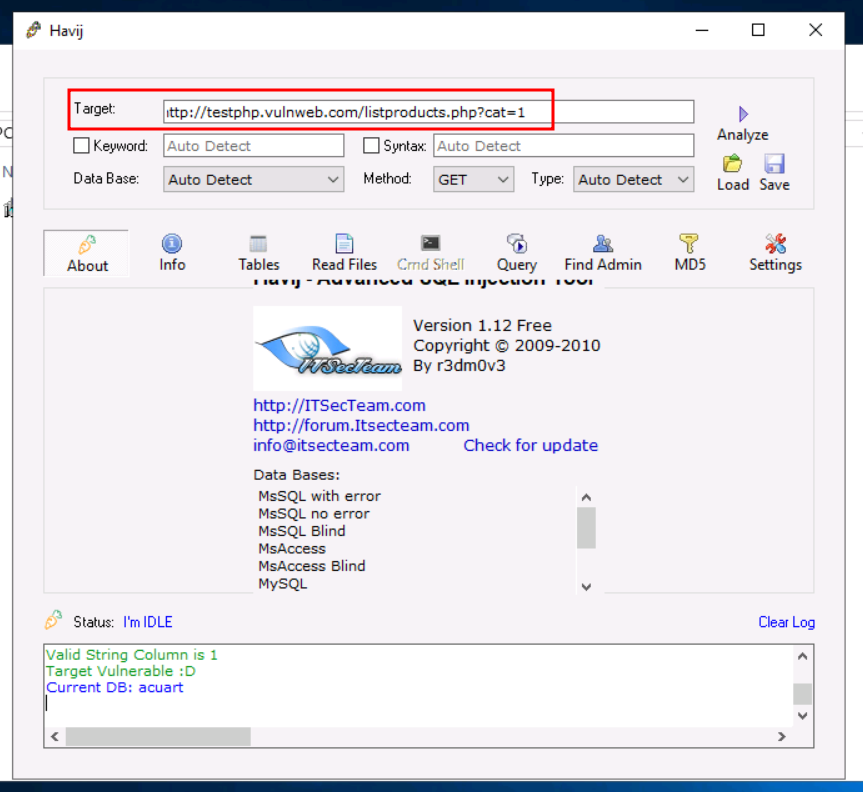This screenshot has height=792, width=863.
Task: Click the Analyze button label
Action: tap(742, 135)
